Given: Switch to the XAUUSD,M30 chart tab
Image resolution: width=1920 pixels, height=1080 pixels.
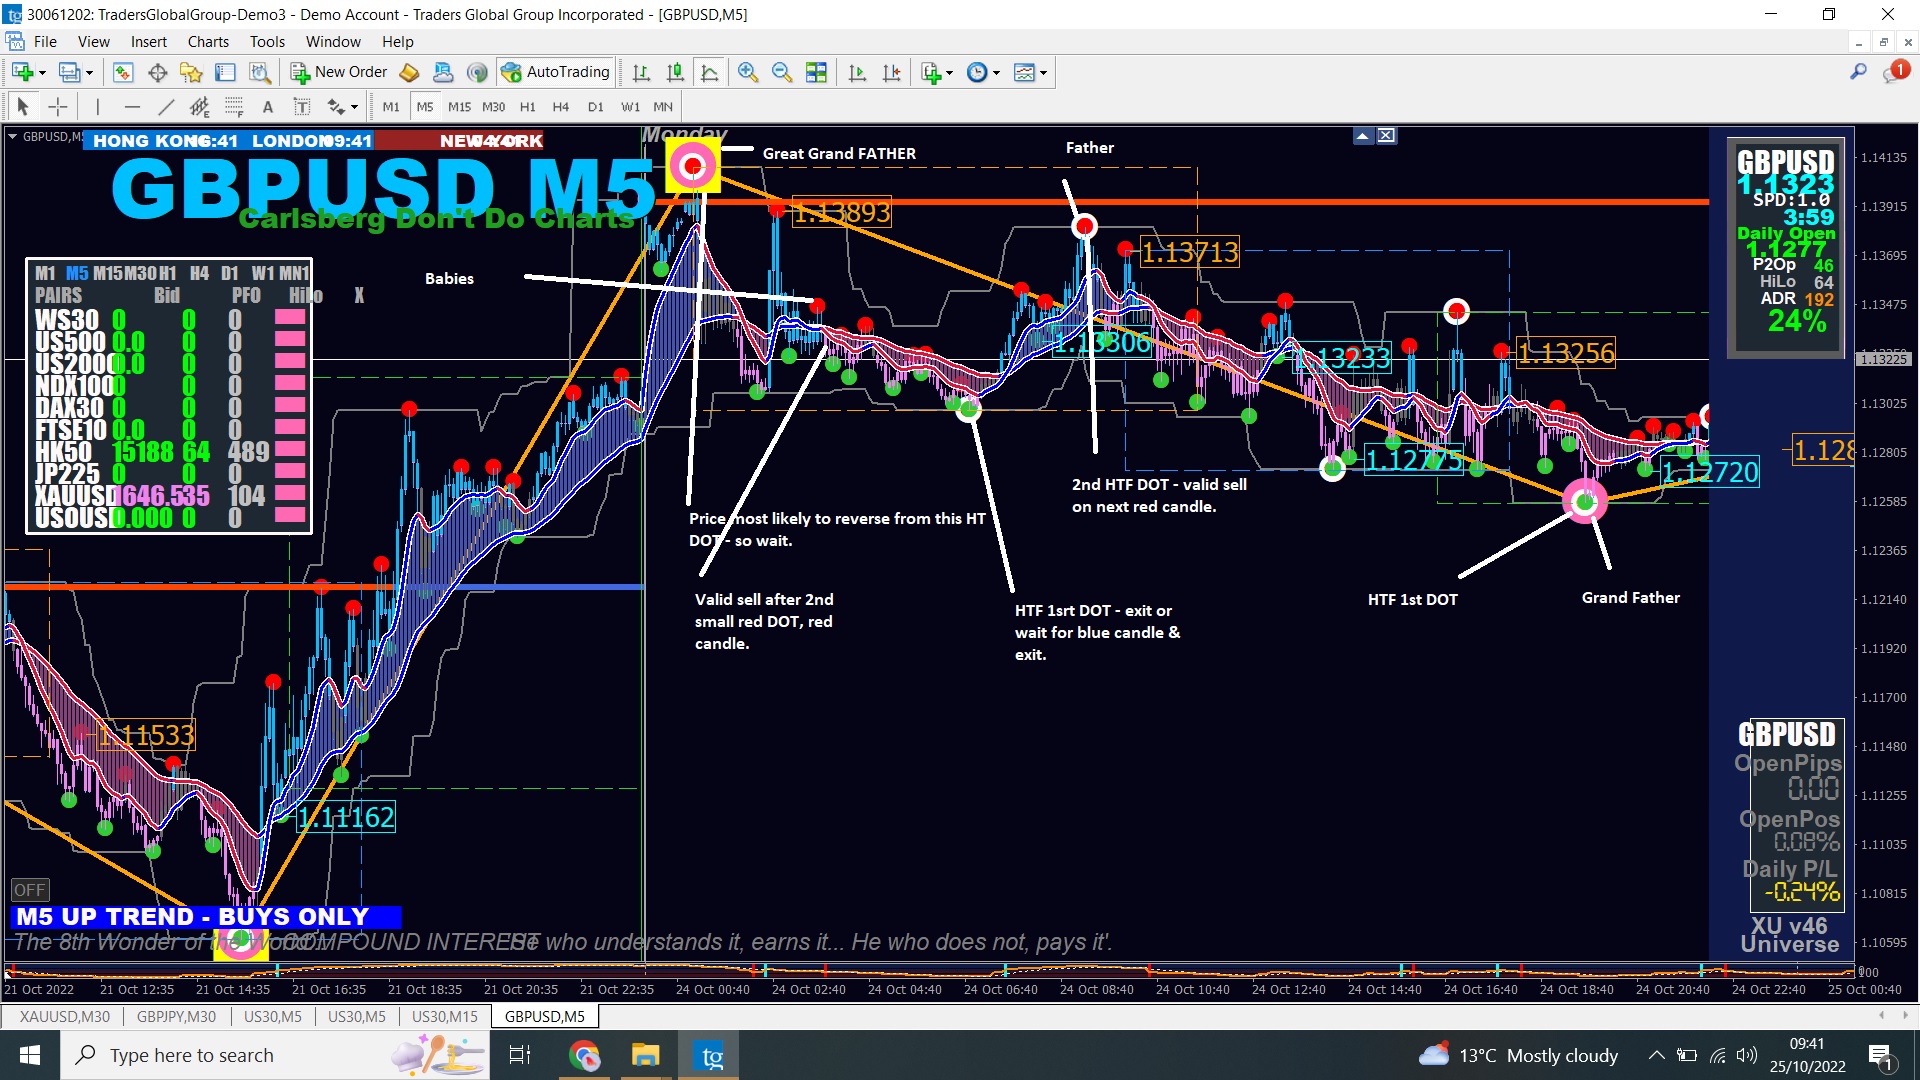Looking at the screenshot, I should coord(64,1016).
